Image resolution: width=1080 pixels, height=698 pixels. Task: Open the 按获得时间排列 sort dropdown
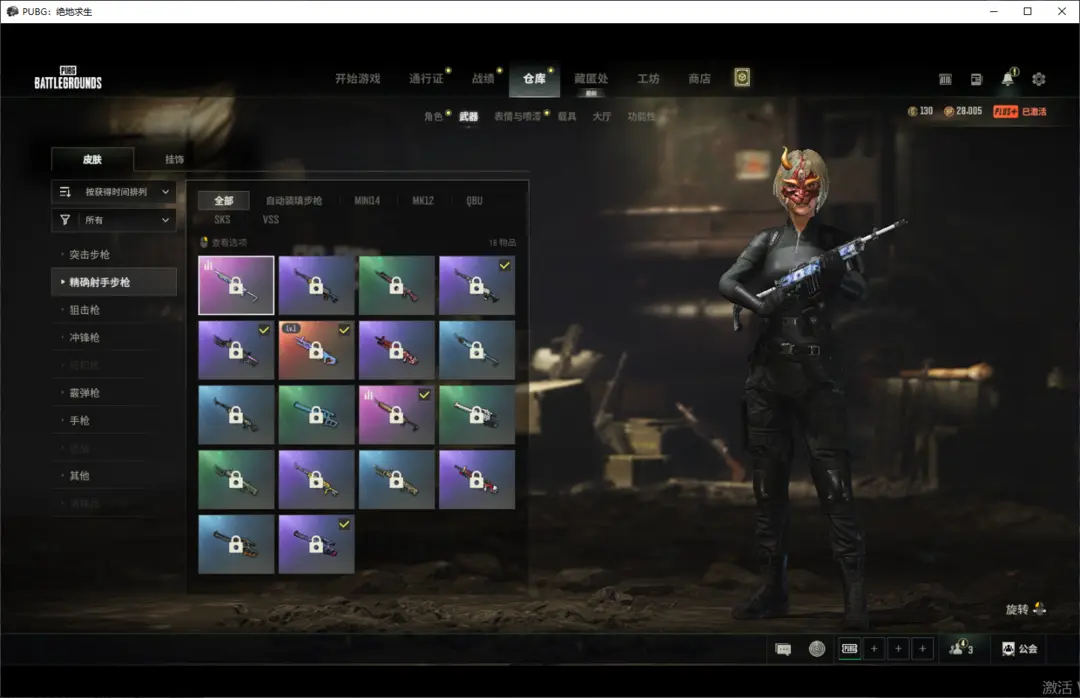click(x=114, y=192)
